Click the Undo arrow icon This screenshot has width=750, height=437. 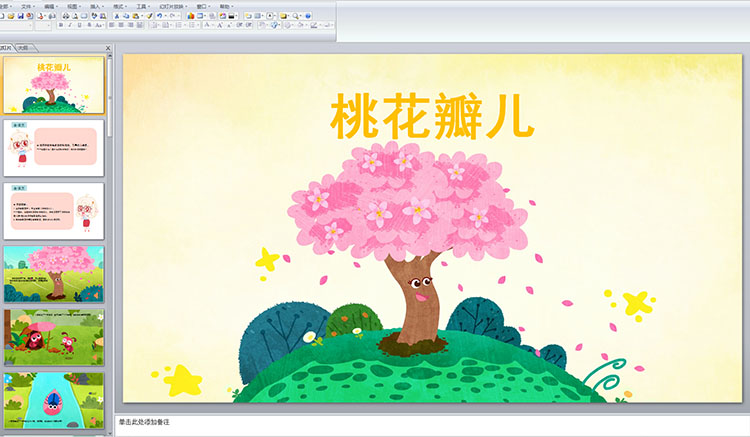point(160,16)
